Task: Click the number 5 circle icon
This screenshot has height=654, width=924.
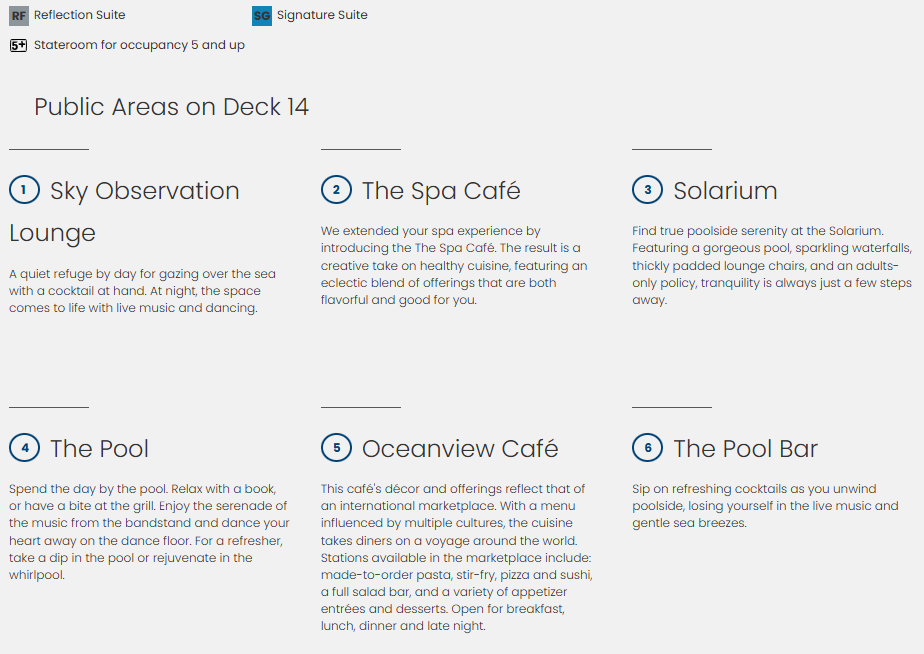Action: coord(336,448)
